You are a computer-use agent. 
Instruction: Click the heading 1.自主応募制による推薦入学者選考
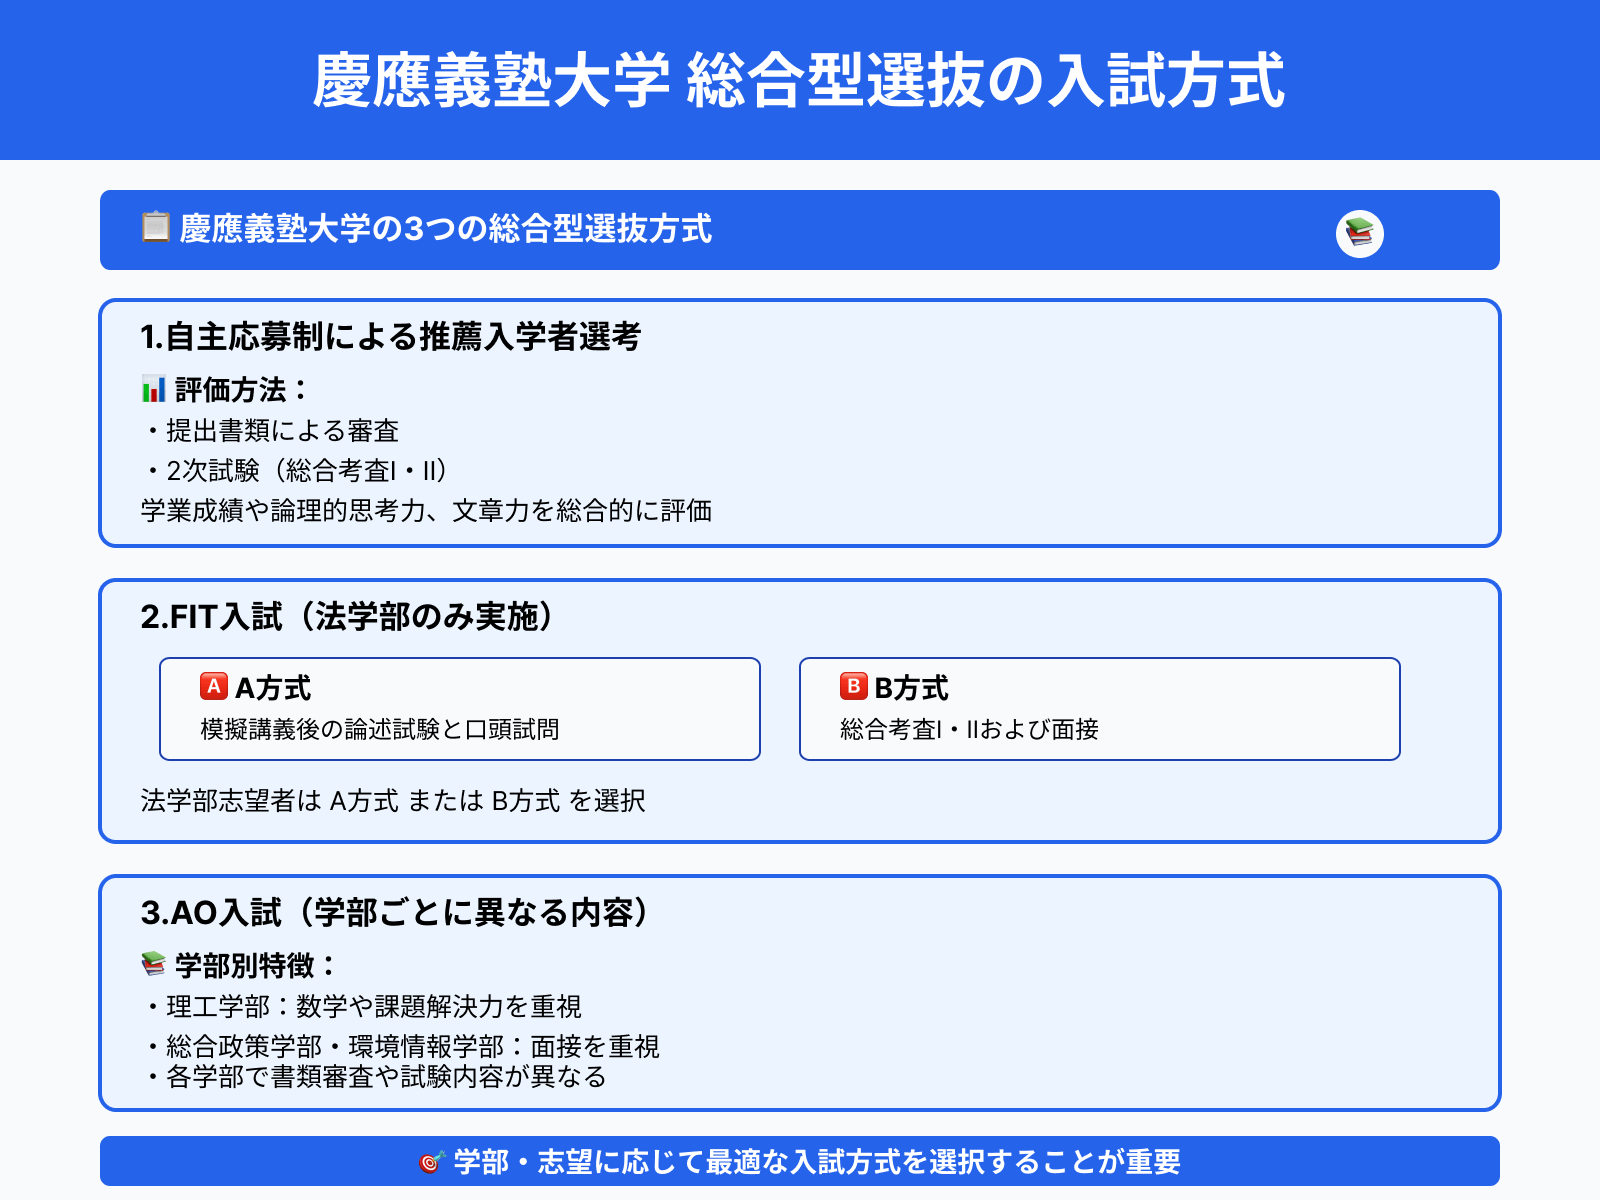tap(391, 337)
